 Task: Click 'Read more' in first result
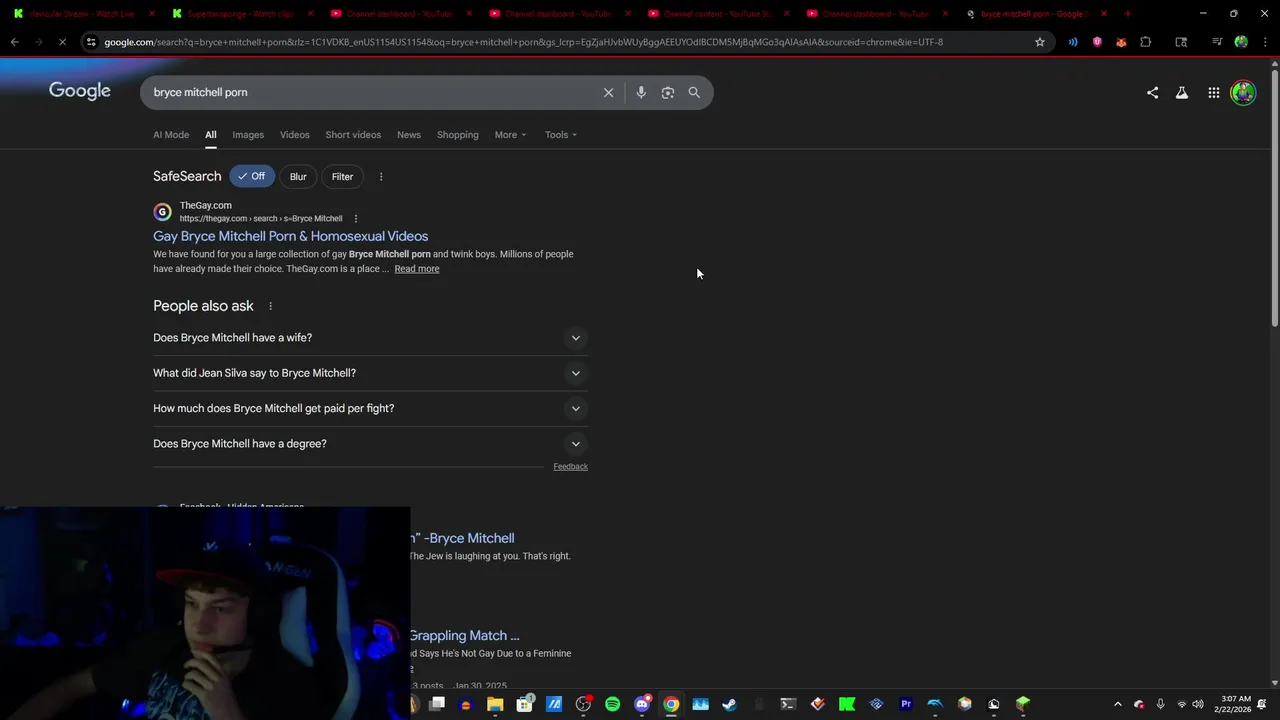[x=417, y=269]
